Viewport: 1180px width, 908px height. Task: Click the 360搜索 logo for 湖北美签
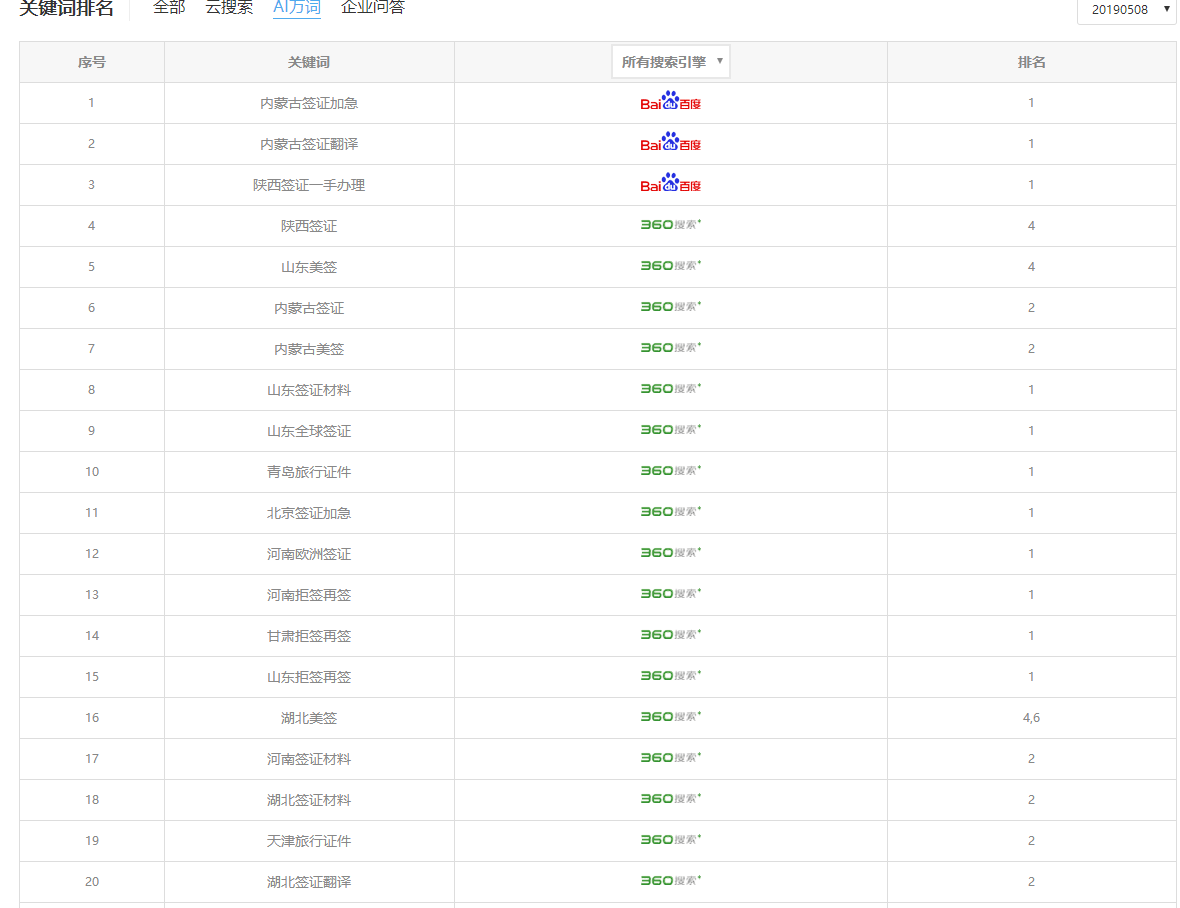pos(671,717)
